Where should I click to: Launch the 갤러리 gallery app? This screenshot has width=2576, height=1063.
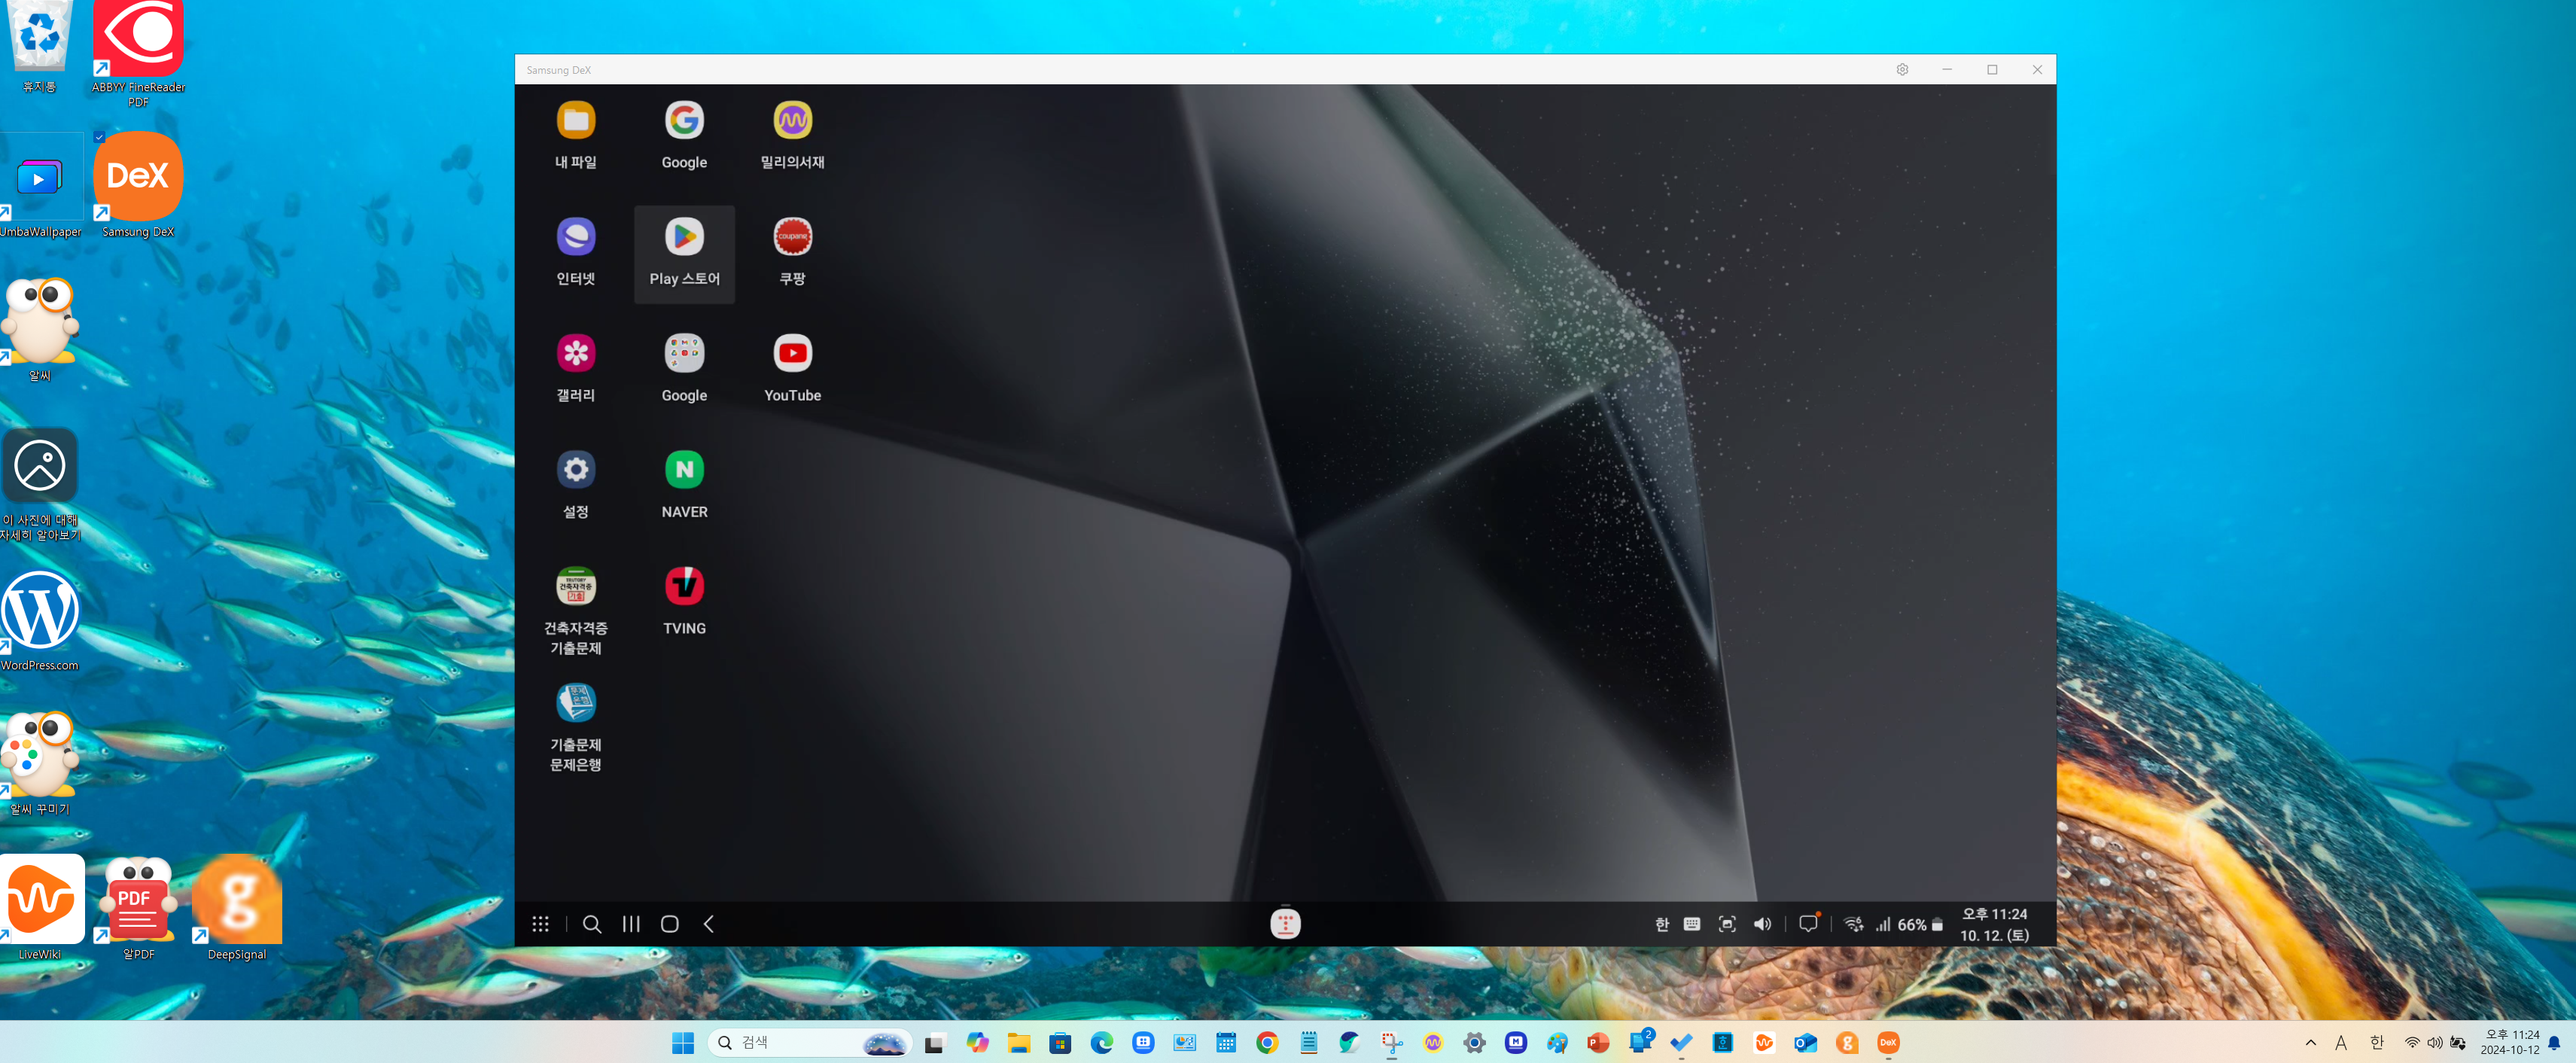576,354
